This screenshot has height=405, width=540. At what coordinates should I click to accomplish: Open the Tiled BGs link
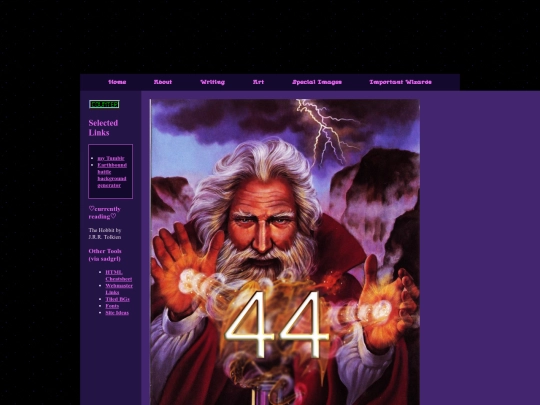click(117, 299)
